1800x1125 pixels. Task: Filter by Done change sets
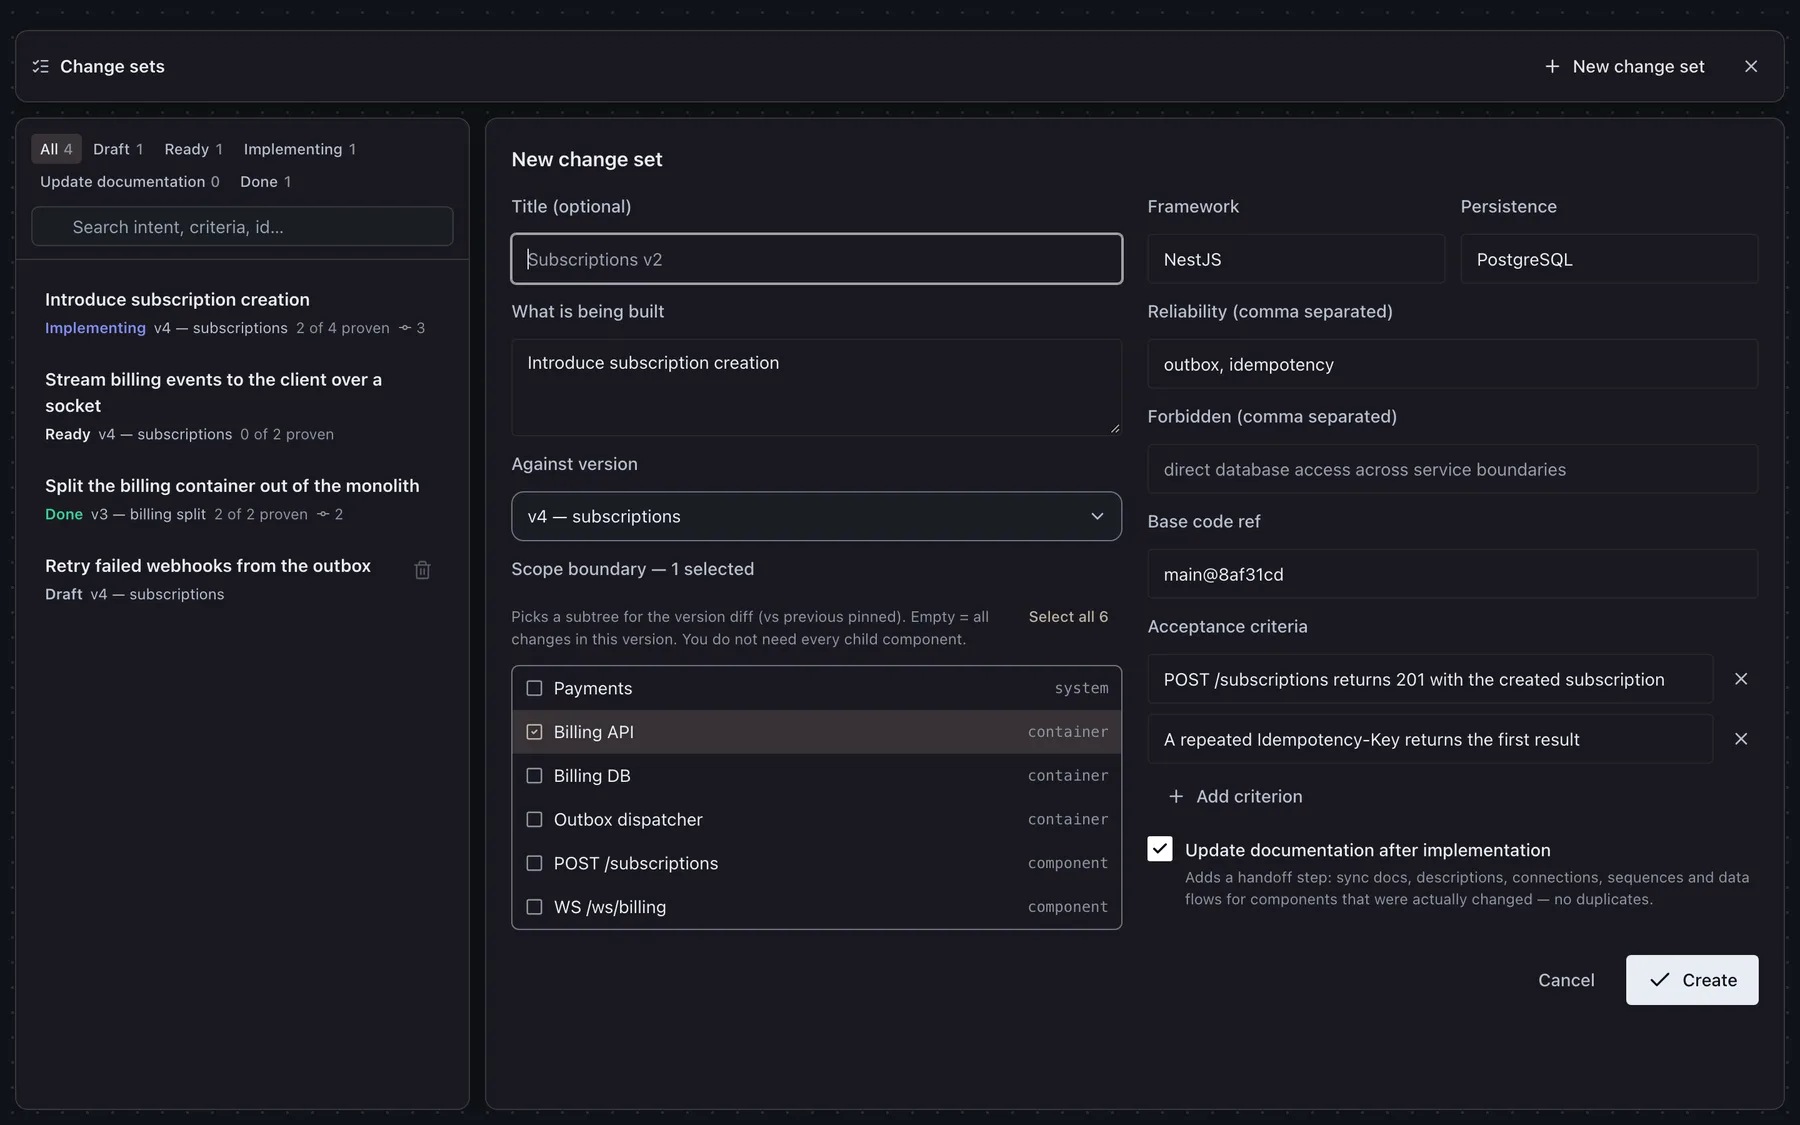click(265, 181)
